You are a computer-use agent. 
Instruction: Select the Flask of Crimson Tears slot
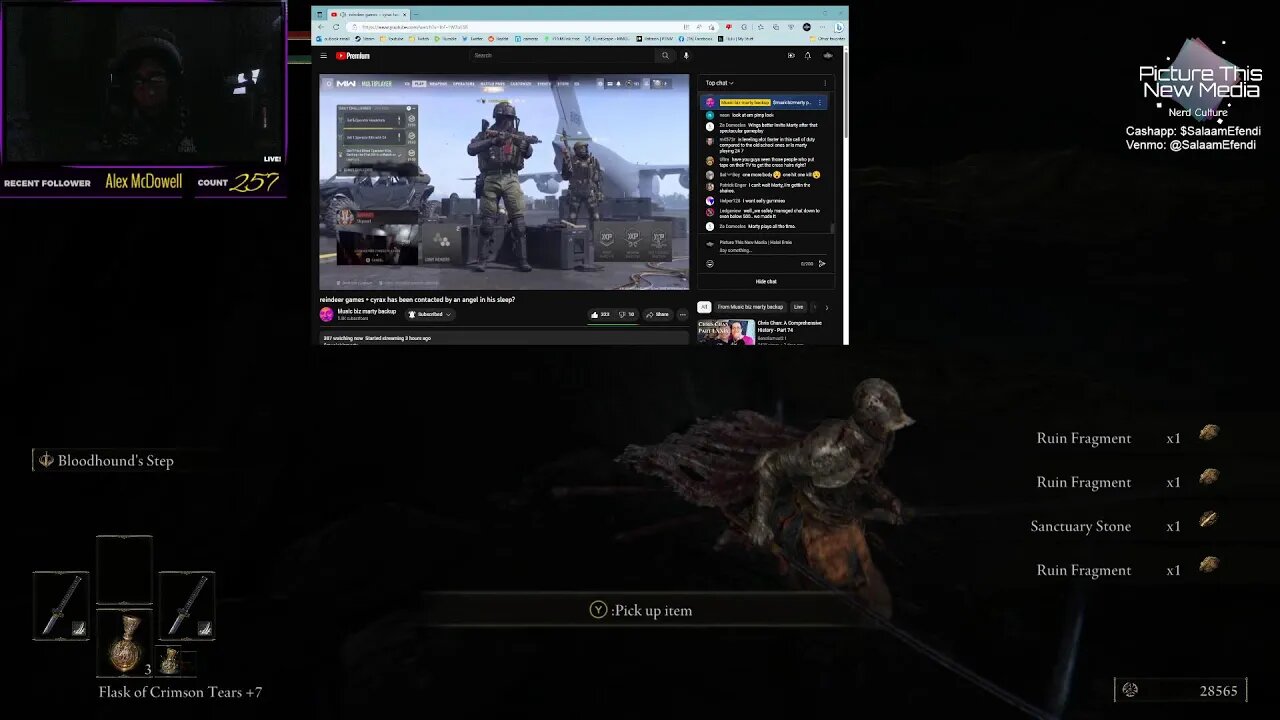point(125,644)
